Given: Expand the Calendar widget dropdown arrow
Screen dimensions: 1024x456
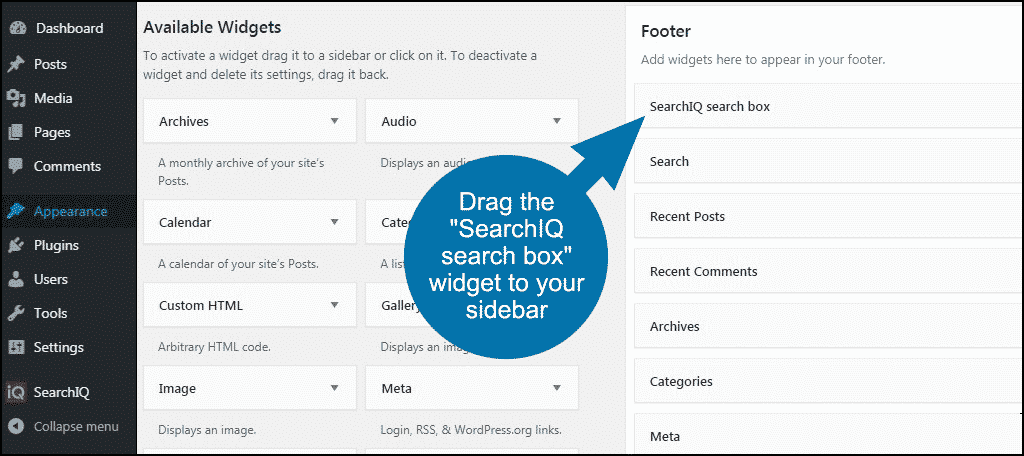Looking at the screenshot, I should click(335, 222).
